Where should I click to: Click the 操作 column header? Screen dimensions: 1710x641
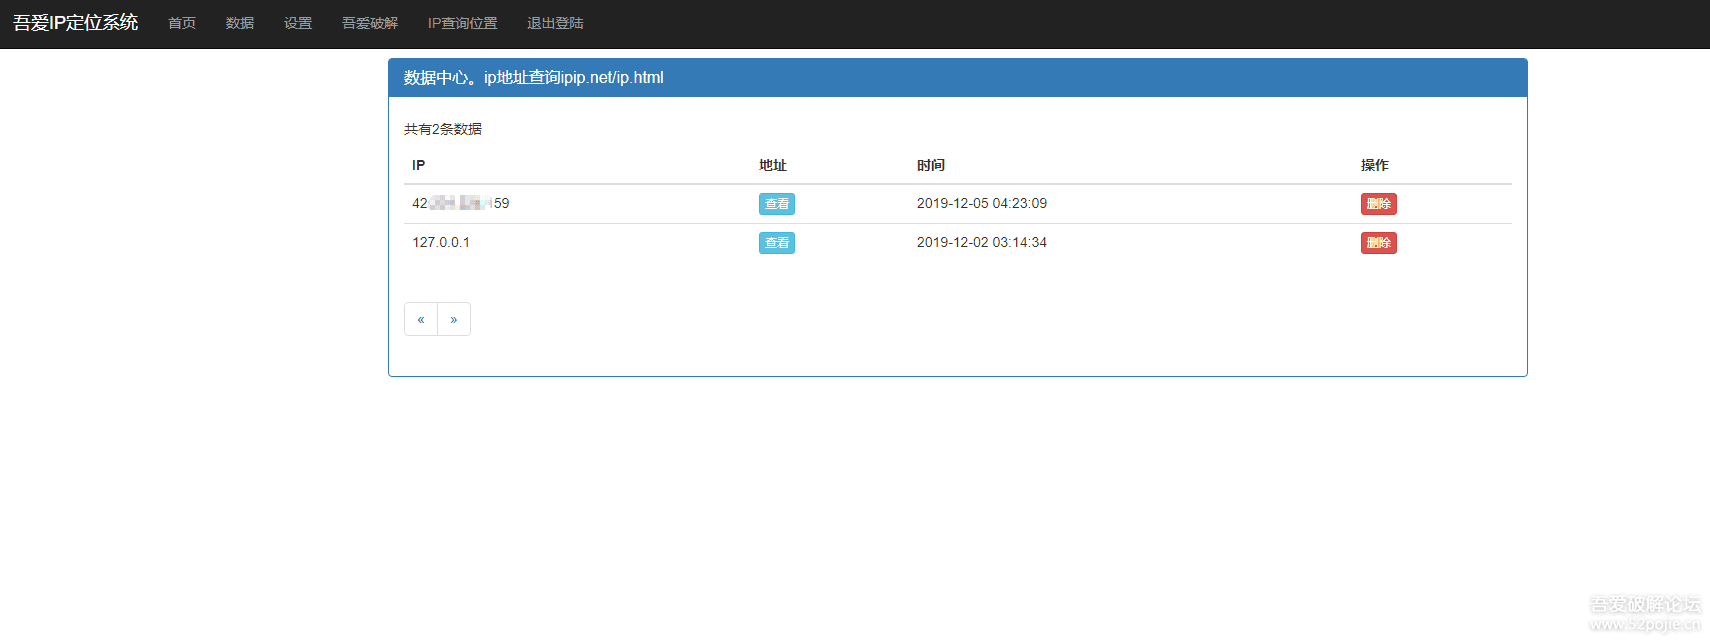click(x=1374, y=165)
